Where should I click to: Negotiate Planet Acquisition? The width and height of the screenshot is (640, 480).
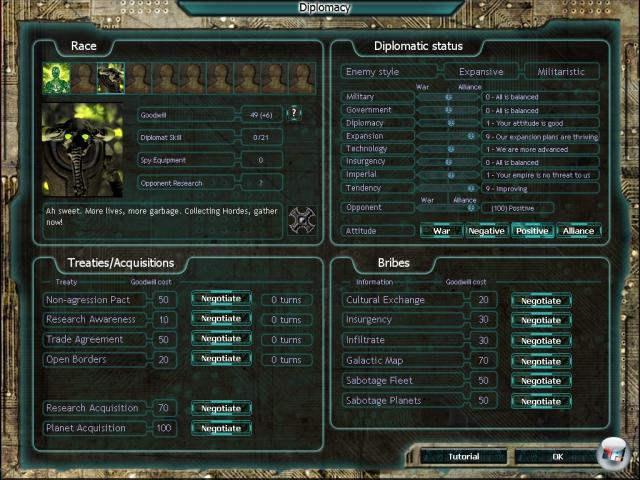tap(221, 428)
